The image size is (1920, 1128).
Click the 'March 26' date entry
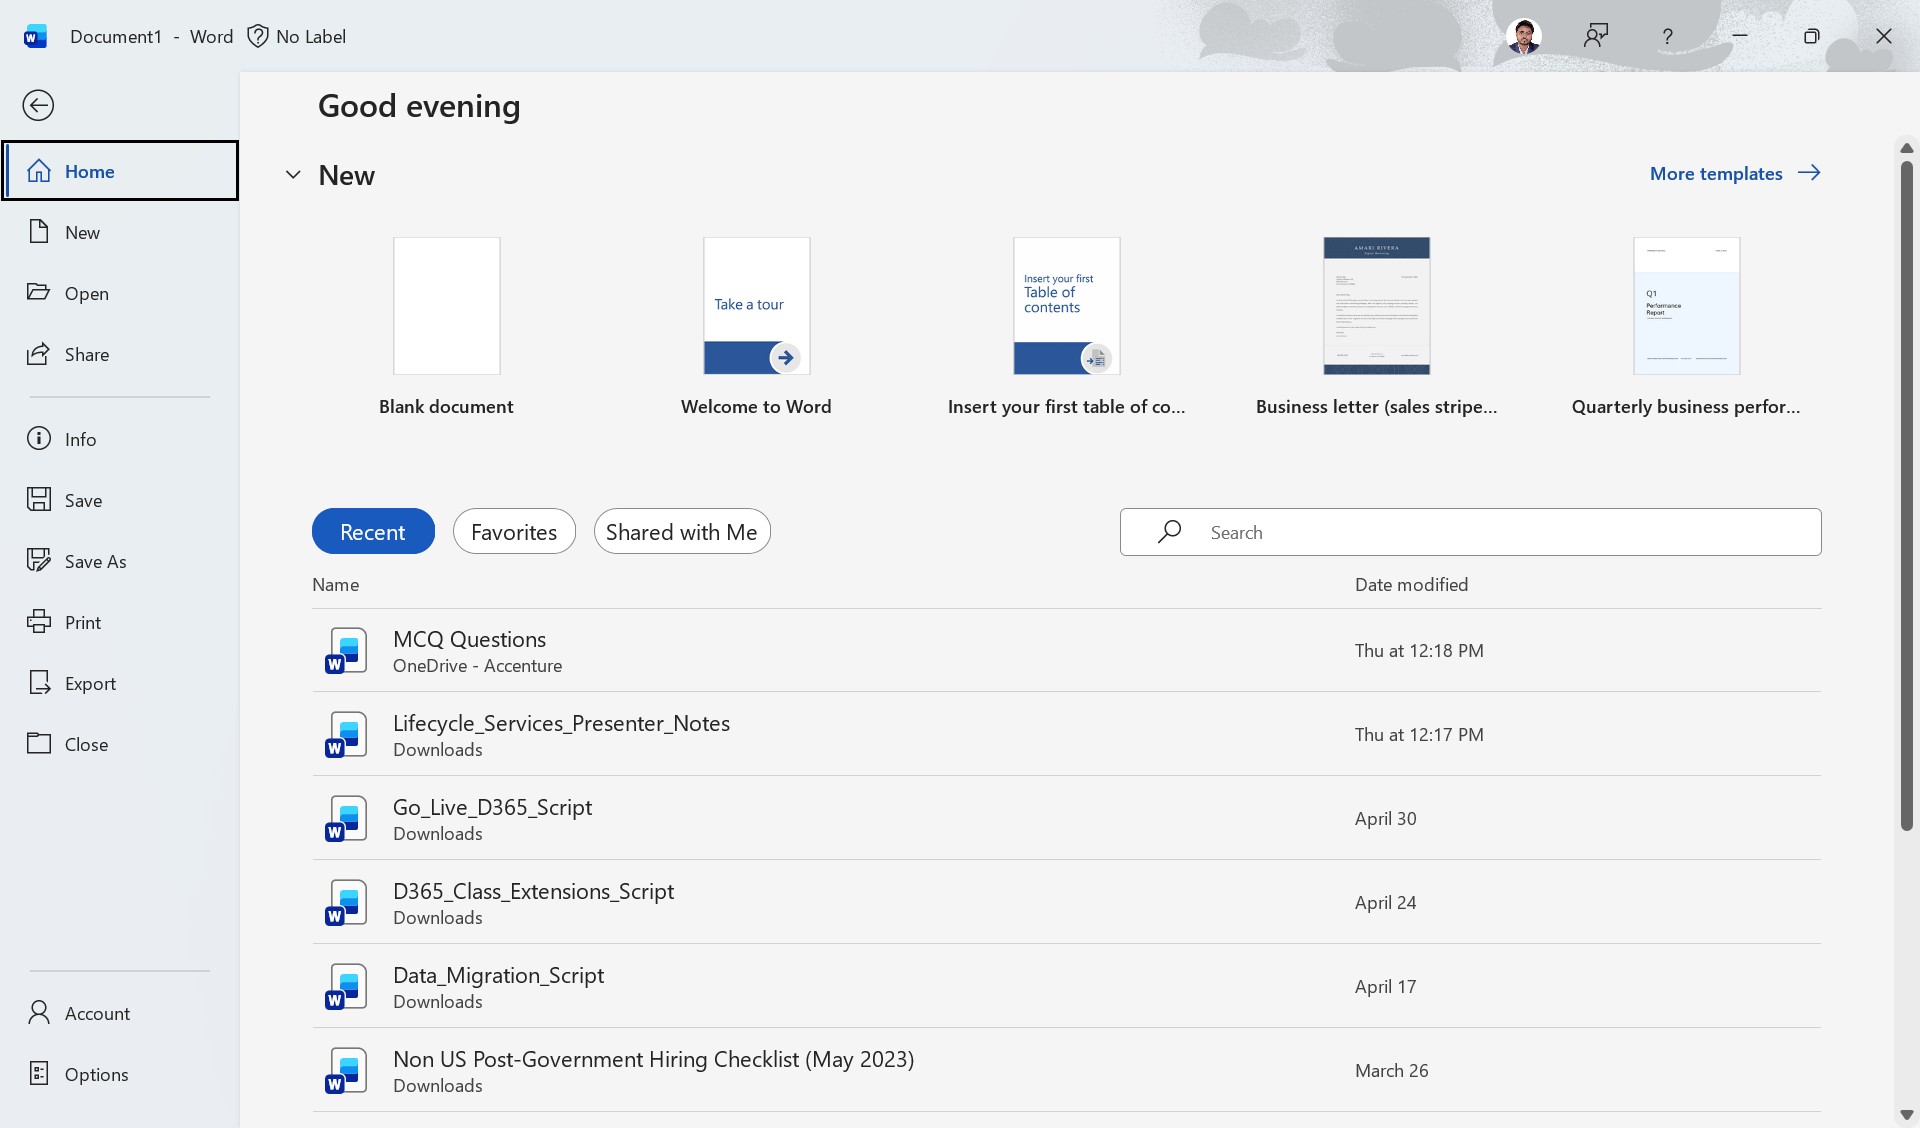click(x=1391, y=1070)
